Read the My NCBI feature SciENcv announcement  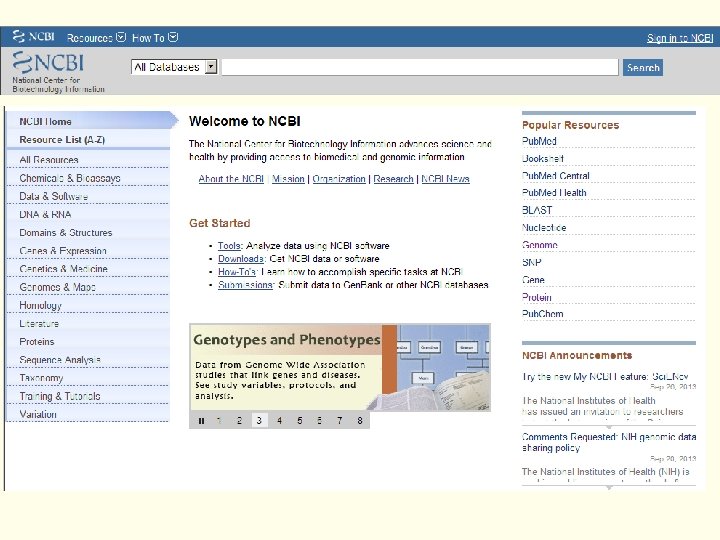605,377
